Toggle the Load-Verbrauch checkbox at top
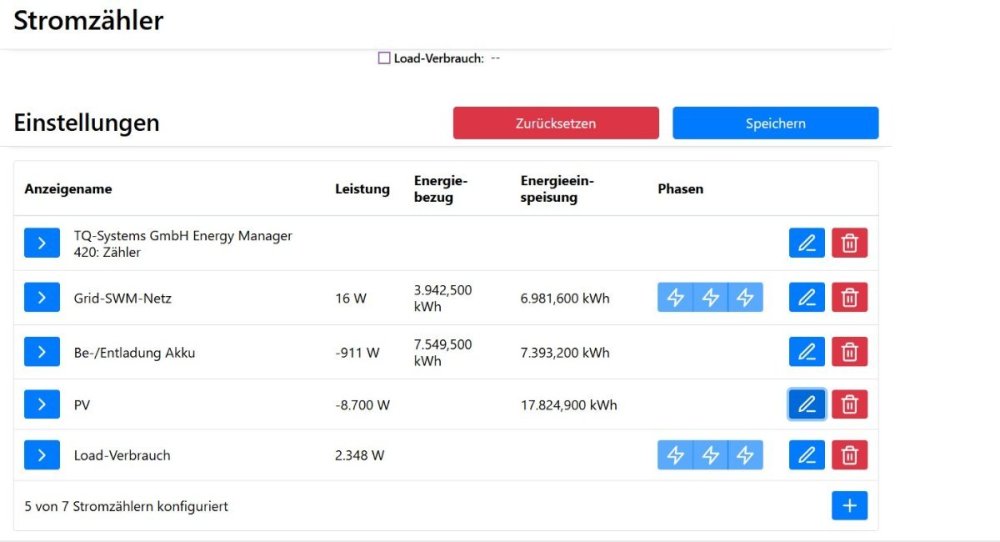The height and width of the screenshot is (542, 1000). [384, 58]
